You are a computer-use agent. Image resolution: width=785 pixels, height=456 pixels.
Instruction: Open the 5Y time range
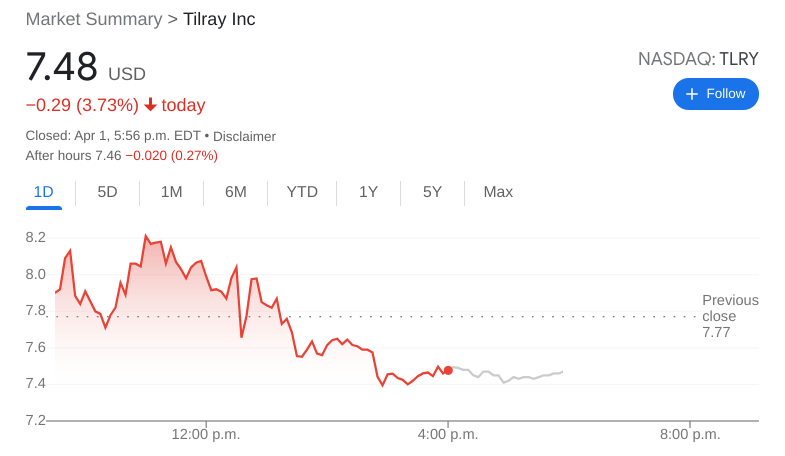432,192
